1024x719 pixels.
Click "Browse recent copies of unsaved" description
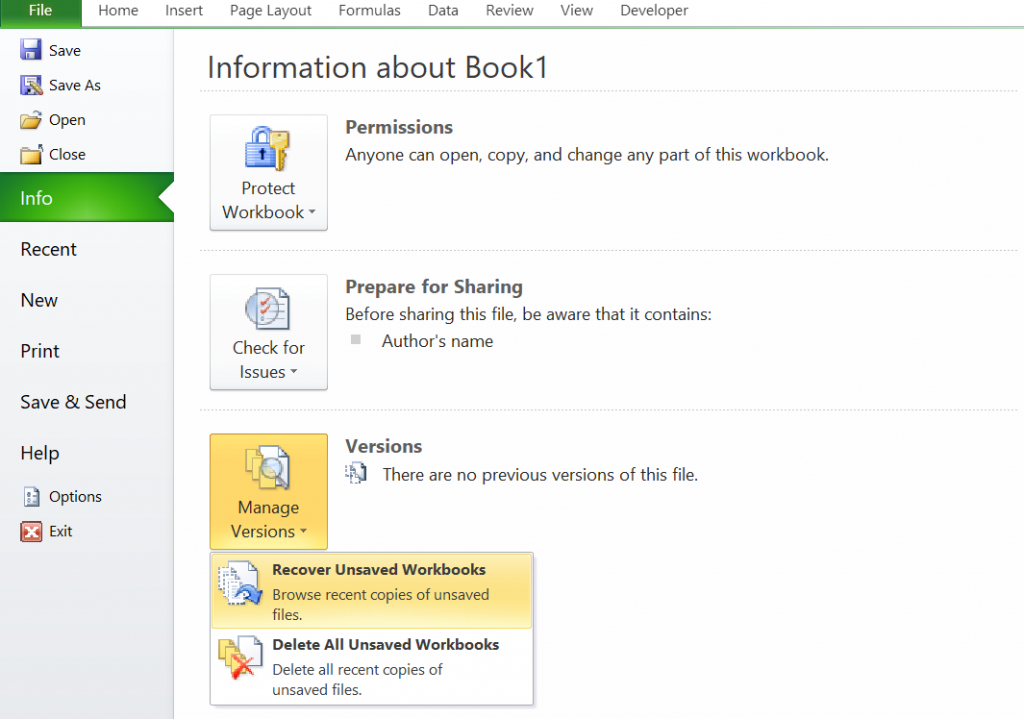click(x=381, y=604)
